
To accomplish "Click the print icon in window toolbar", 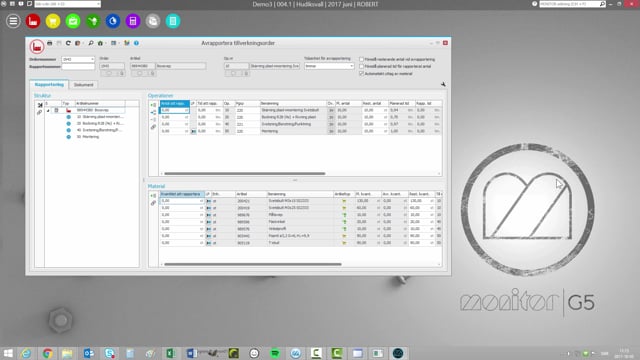I will tap(50, 43).
